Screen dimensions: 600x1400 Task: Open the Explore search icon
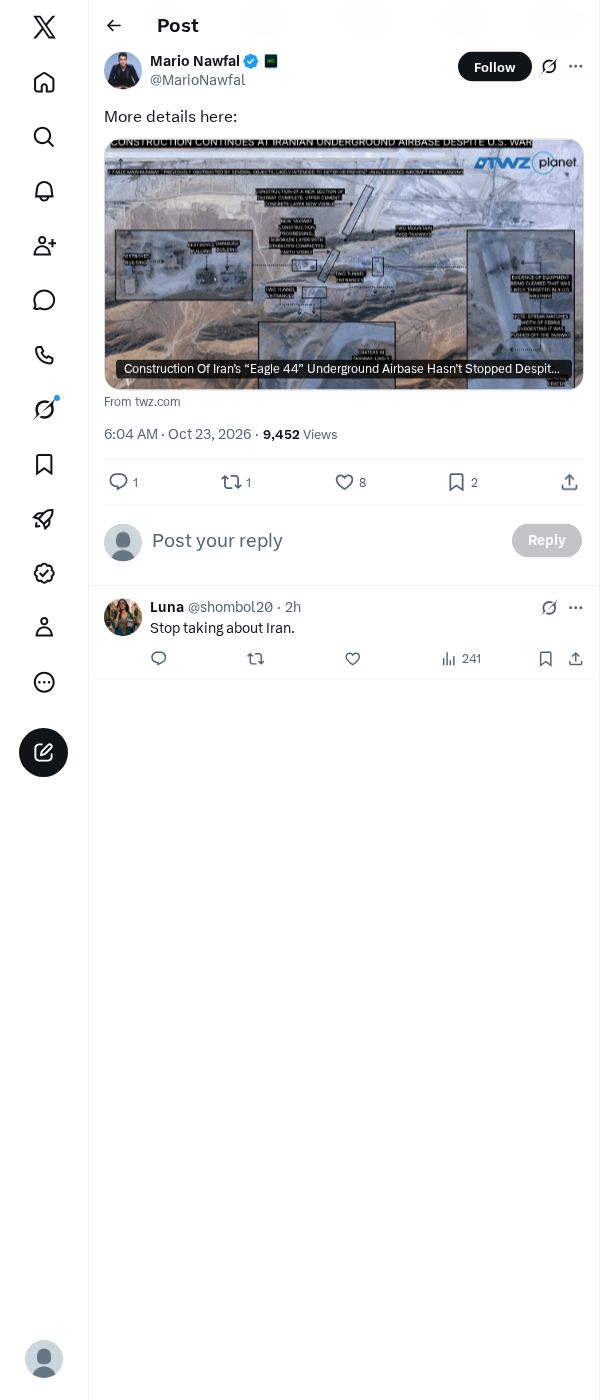44,137
